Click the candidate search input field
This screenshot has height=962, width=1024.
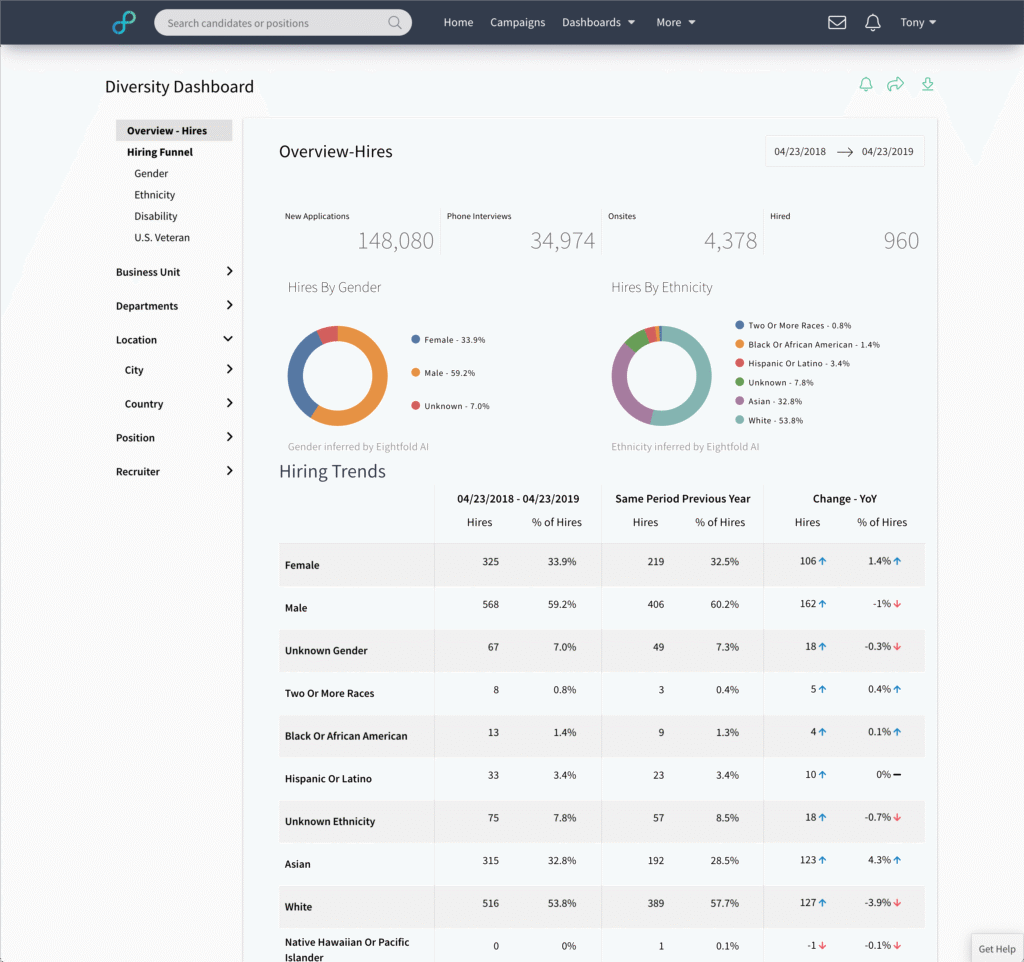point(270,22)
